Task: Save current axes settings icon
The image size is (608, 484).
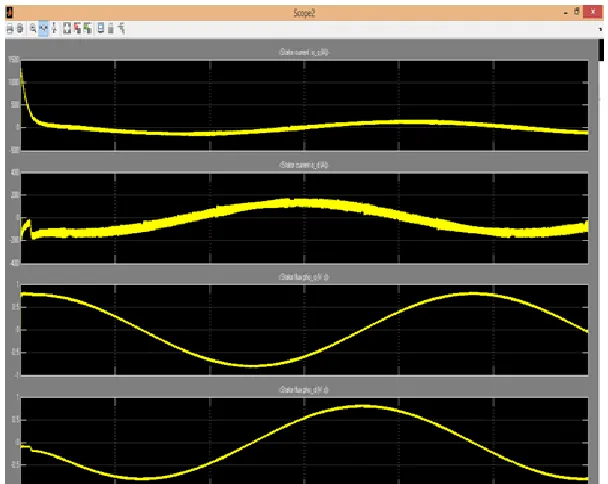Action: point(78,28)
